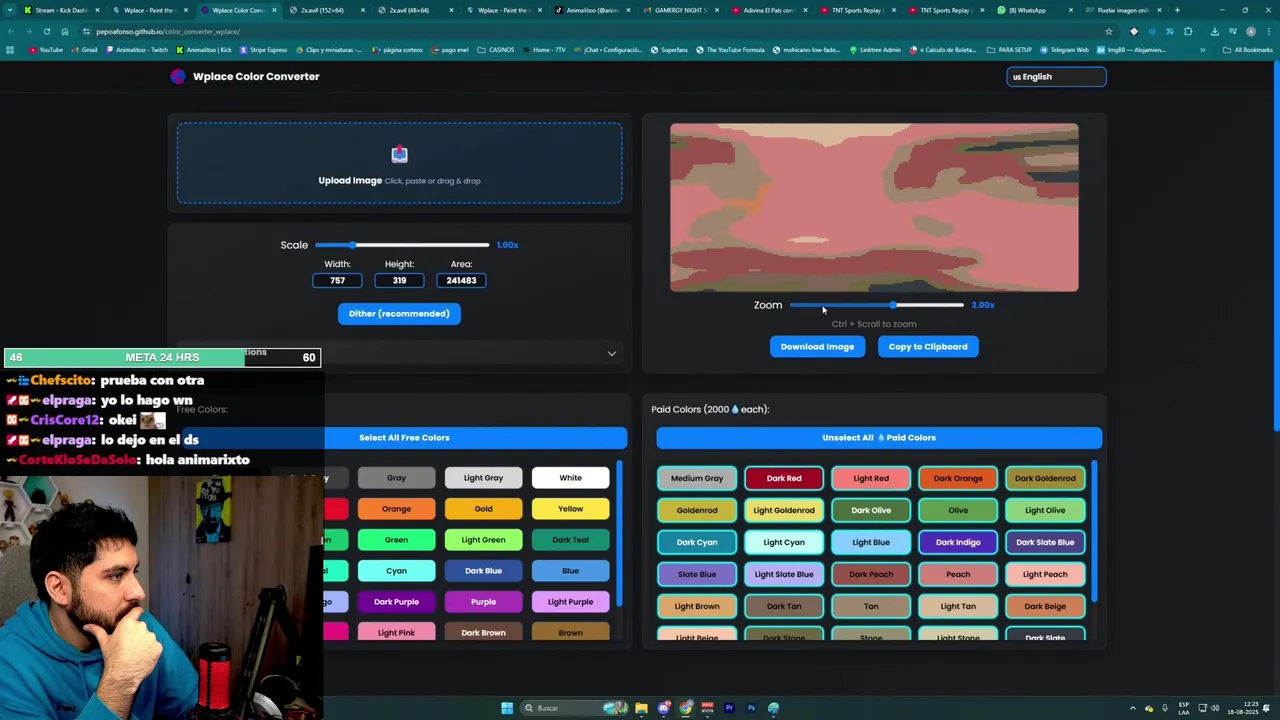The width and height of the screenshot is (1280, 720).
Task: Open the language selector showing English
Action: point(1056,76)
